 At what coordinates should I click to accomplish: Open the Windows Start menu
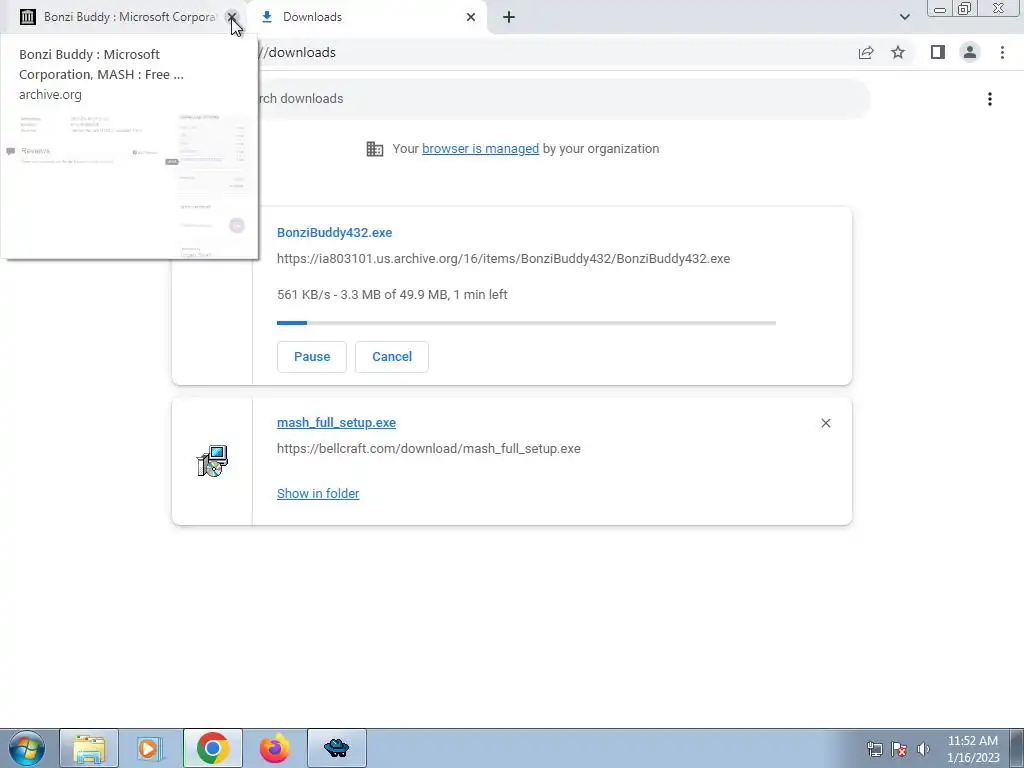tap(27, 748)
